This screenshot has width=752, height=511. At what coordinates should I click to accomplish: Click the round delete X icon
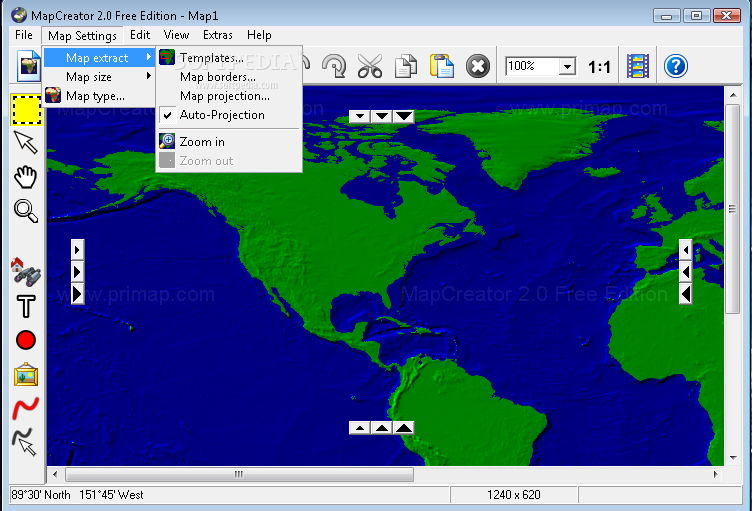tap(478, 66)
